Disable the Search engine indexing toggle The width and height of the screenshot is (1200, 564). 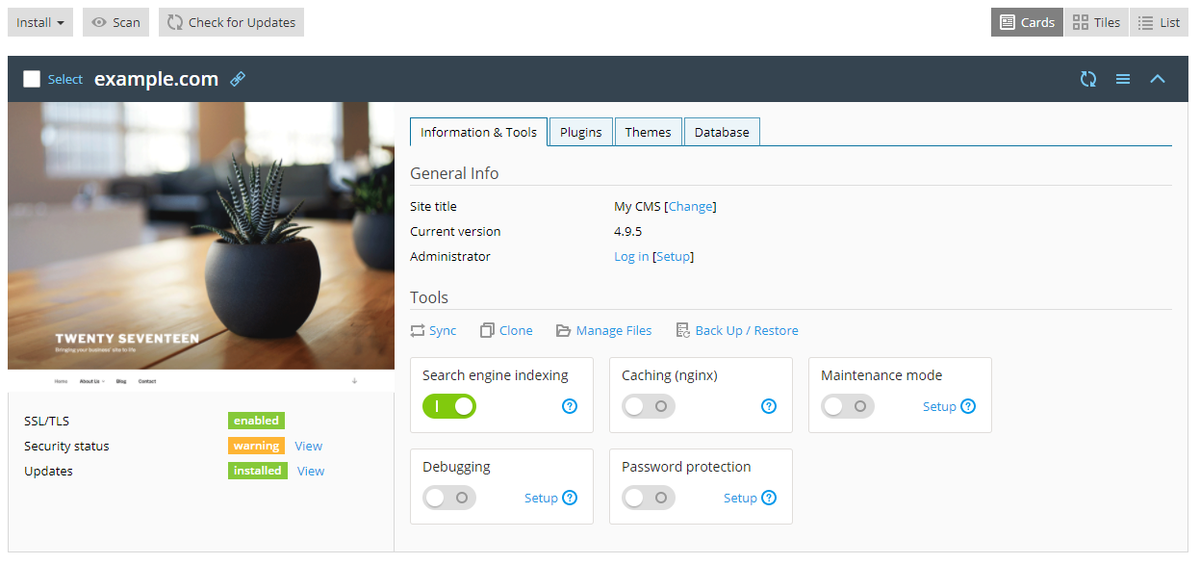pyautogui.click(x=449, y=406)
